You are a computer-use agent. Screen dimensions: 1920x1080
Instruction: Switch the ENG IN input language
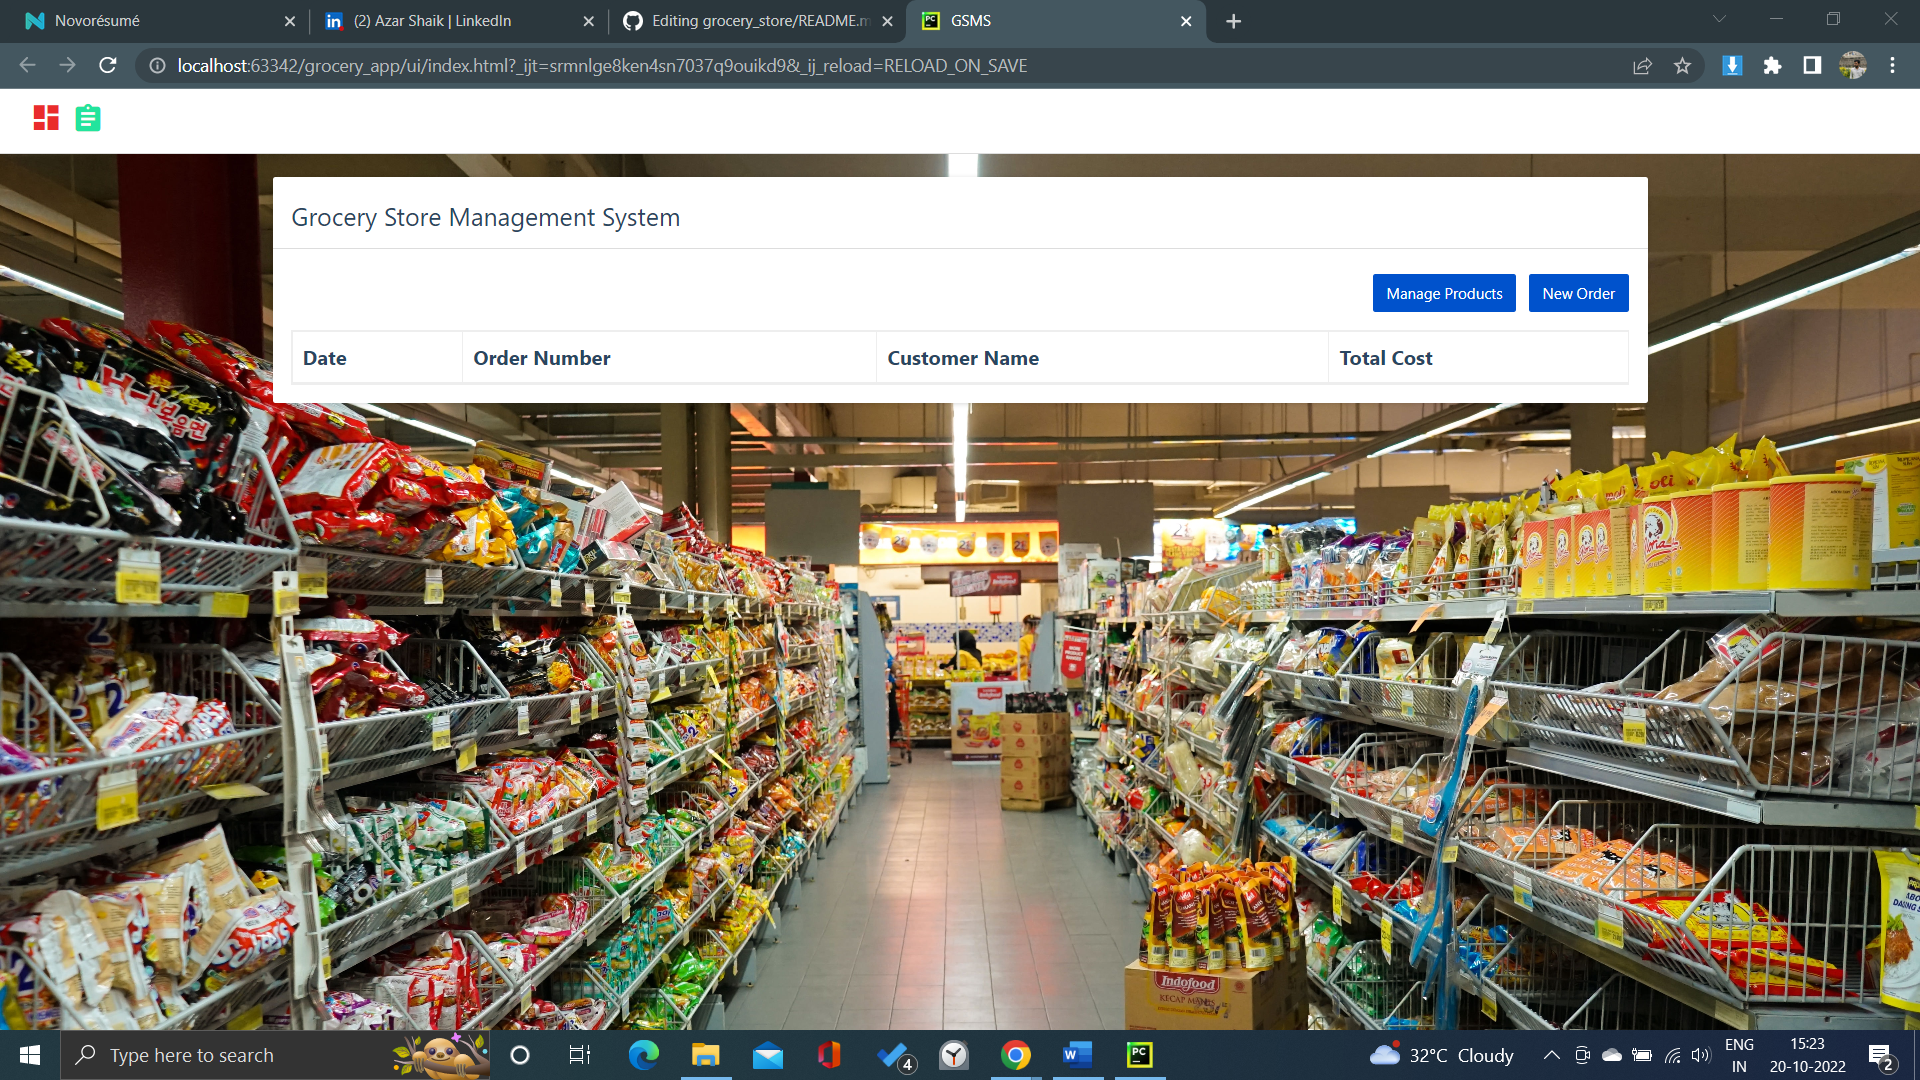1739,1055
